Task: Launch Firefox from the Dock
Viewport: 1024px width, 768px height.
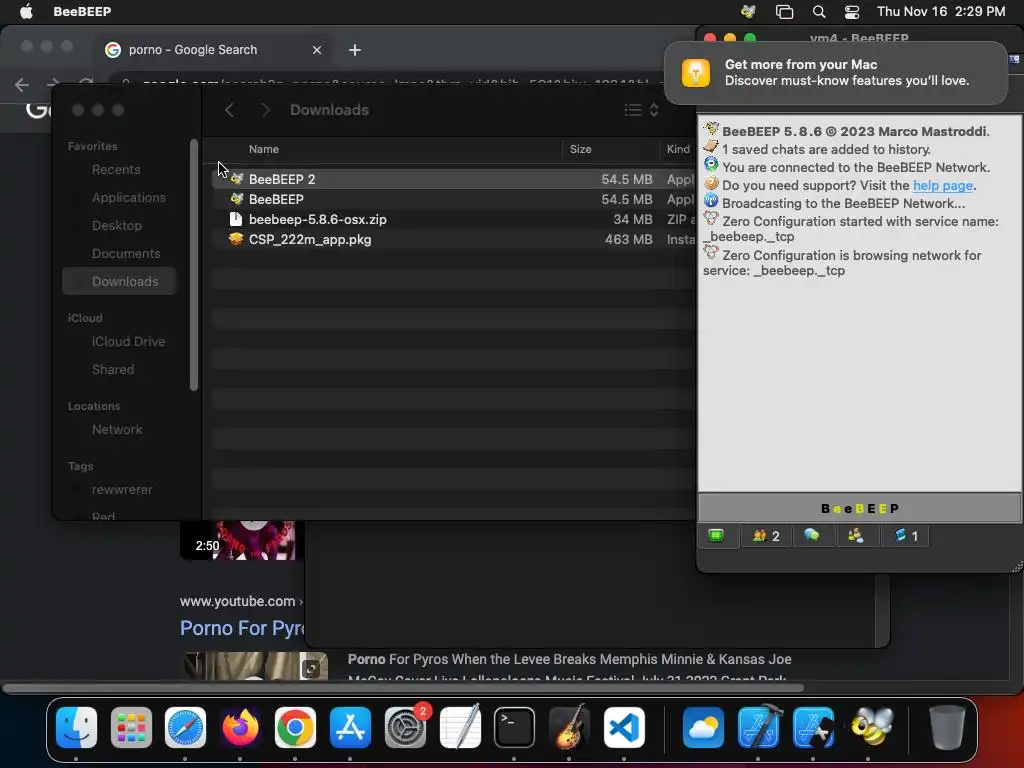Action: point(240,727)
